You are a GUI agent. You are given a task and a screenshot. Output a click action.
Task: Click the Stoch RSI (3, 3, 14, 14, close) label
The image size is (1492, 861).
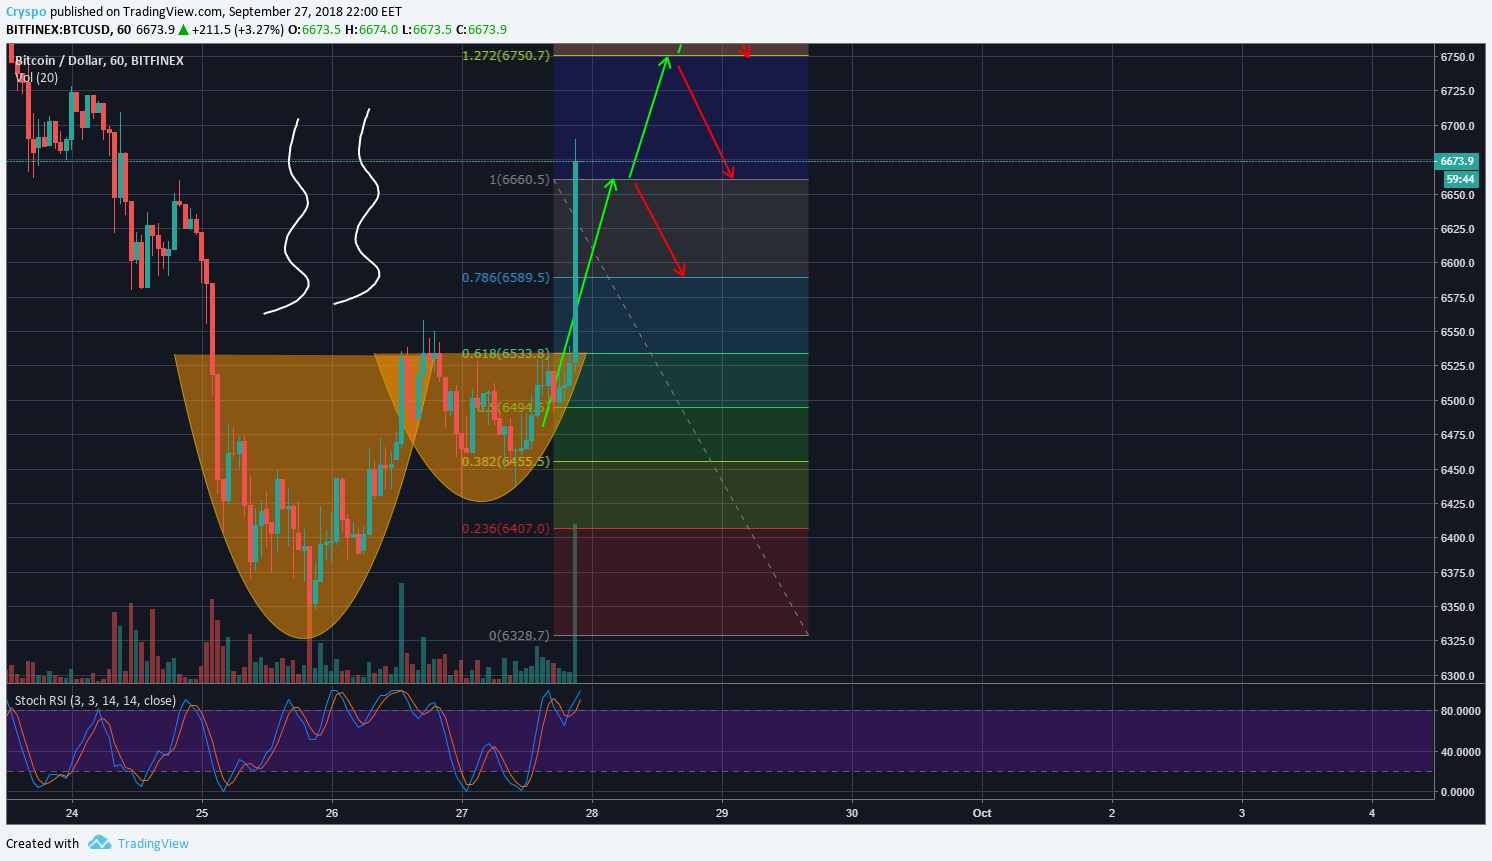pyautogui.click(x=95, y=700)
